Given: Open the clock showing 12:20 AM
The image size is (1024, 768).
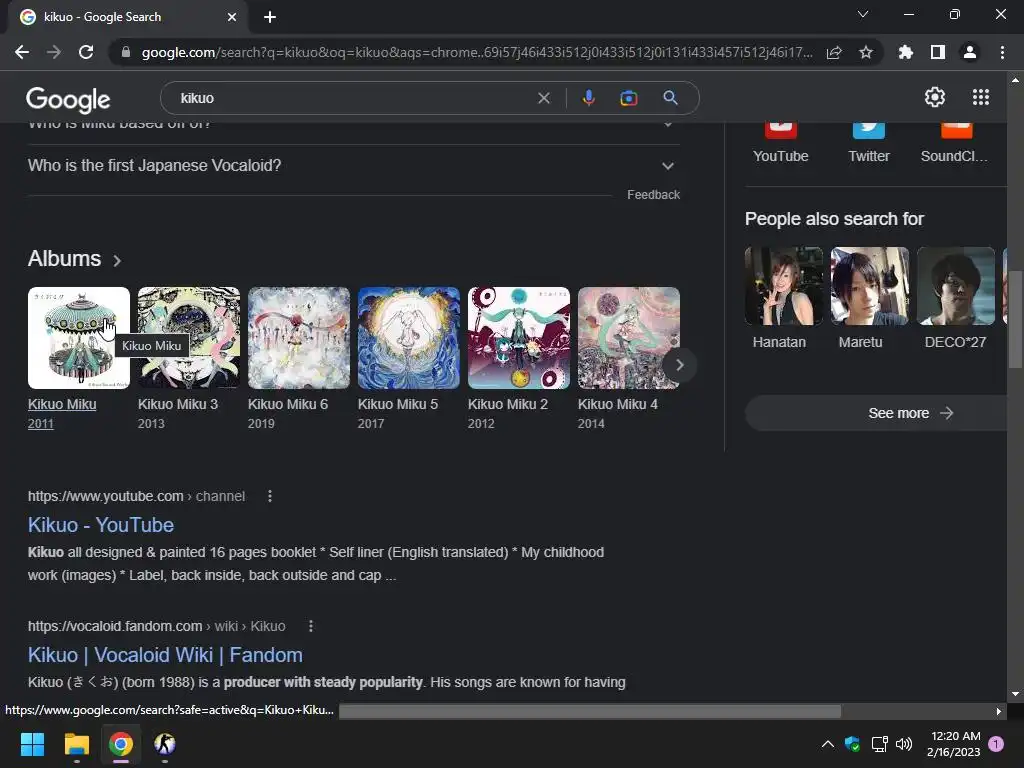Looking at the screenshot, I should tap(953, 744).
